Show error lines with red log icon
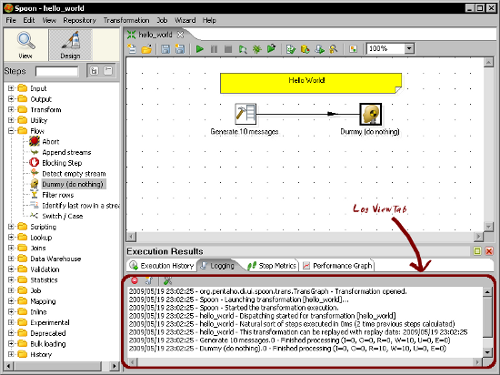The width and height of the screenshot is (500, 375). point(134,281)
